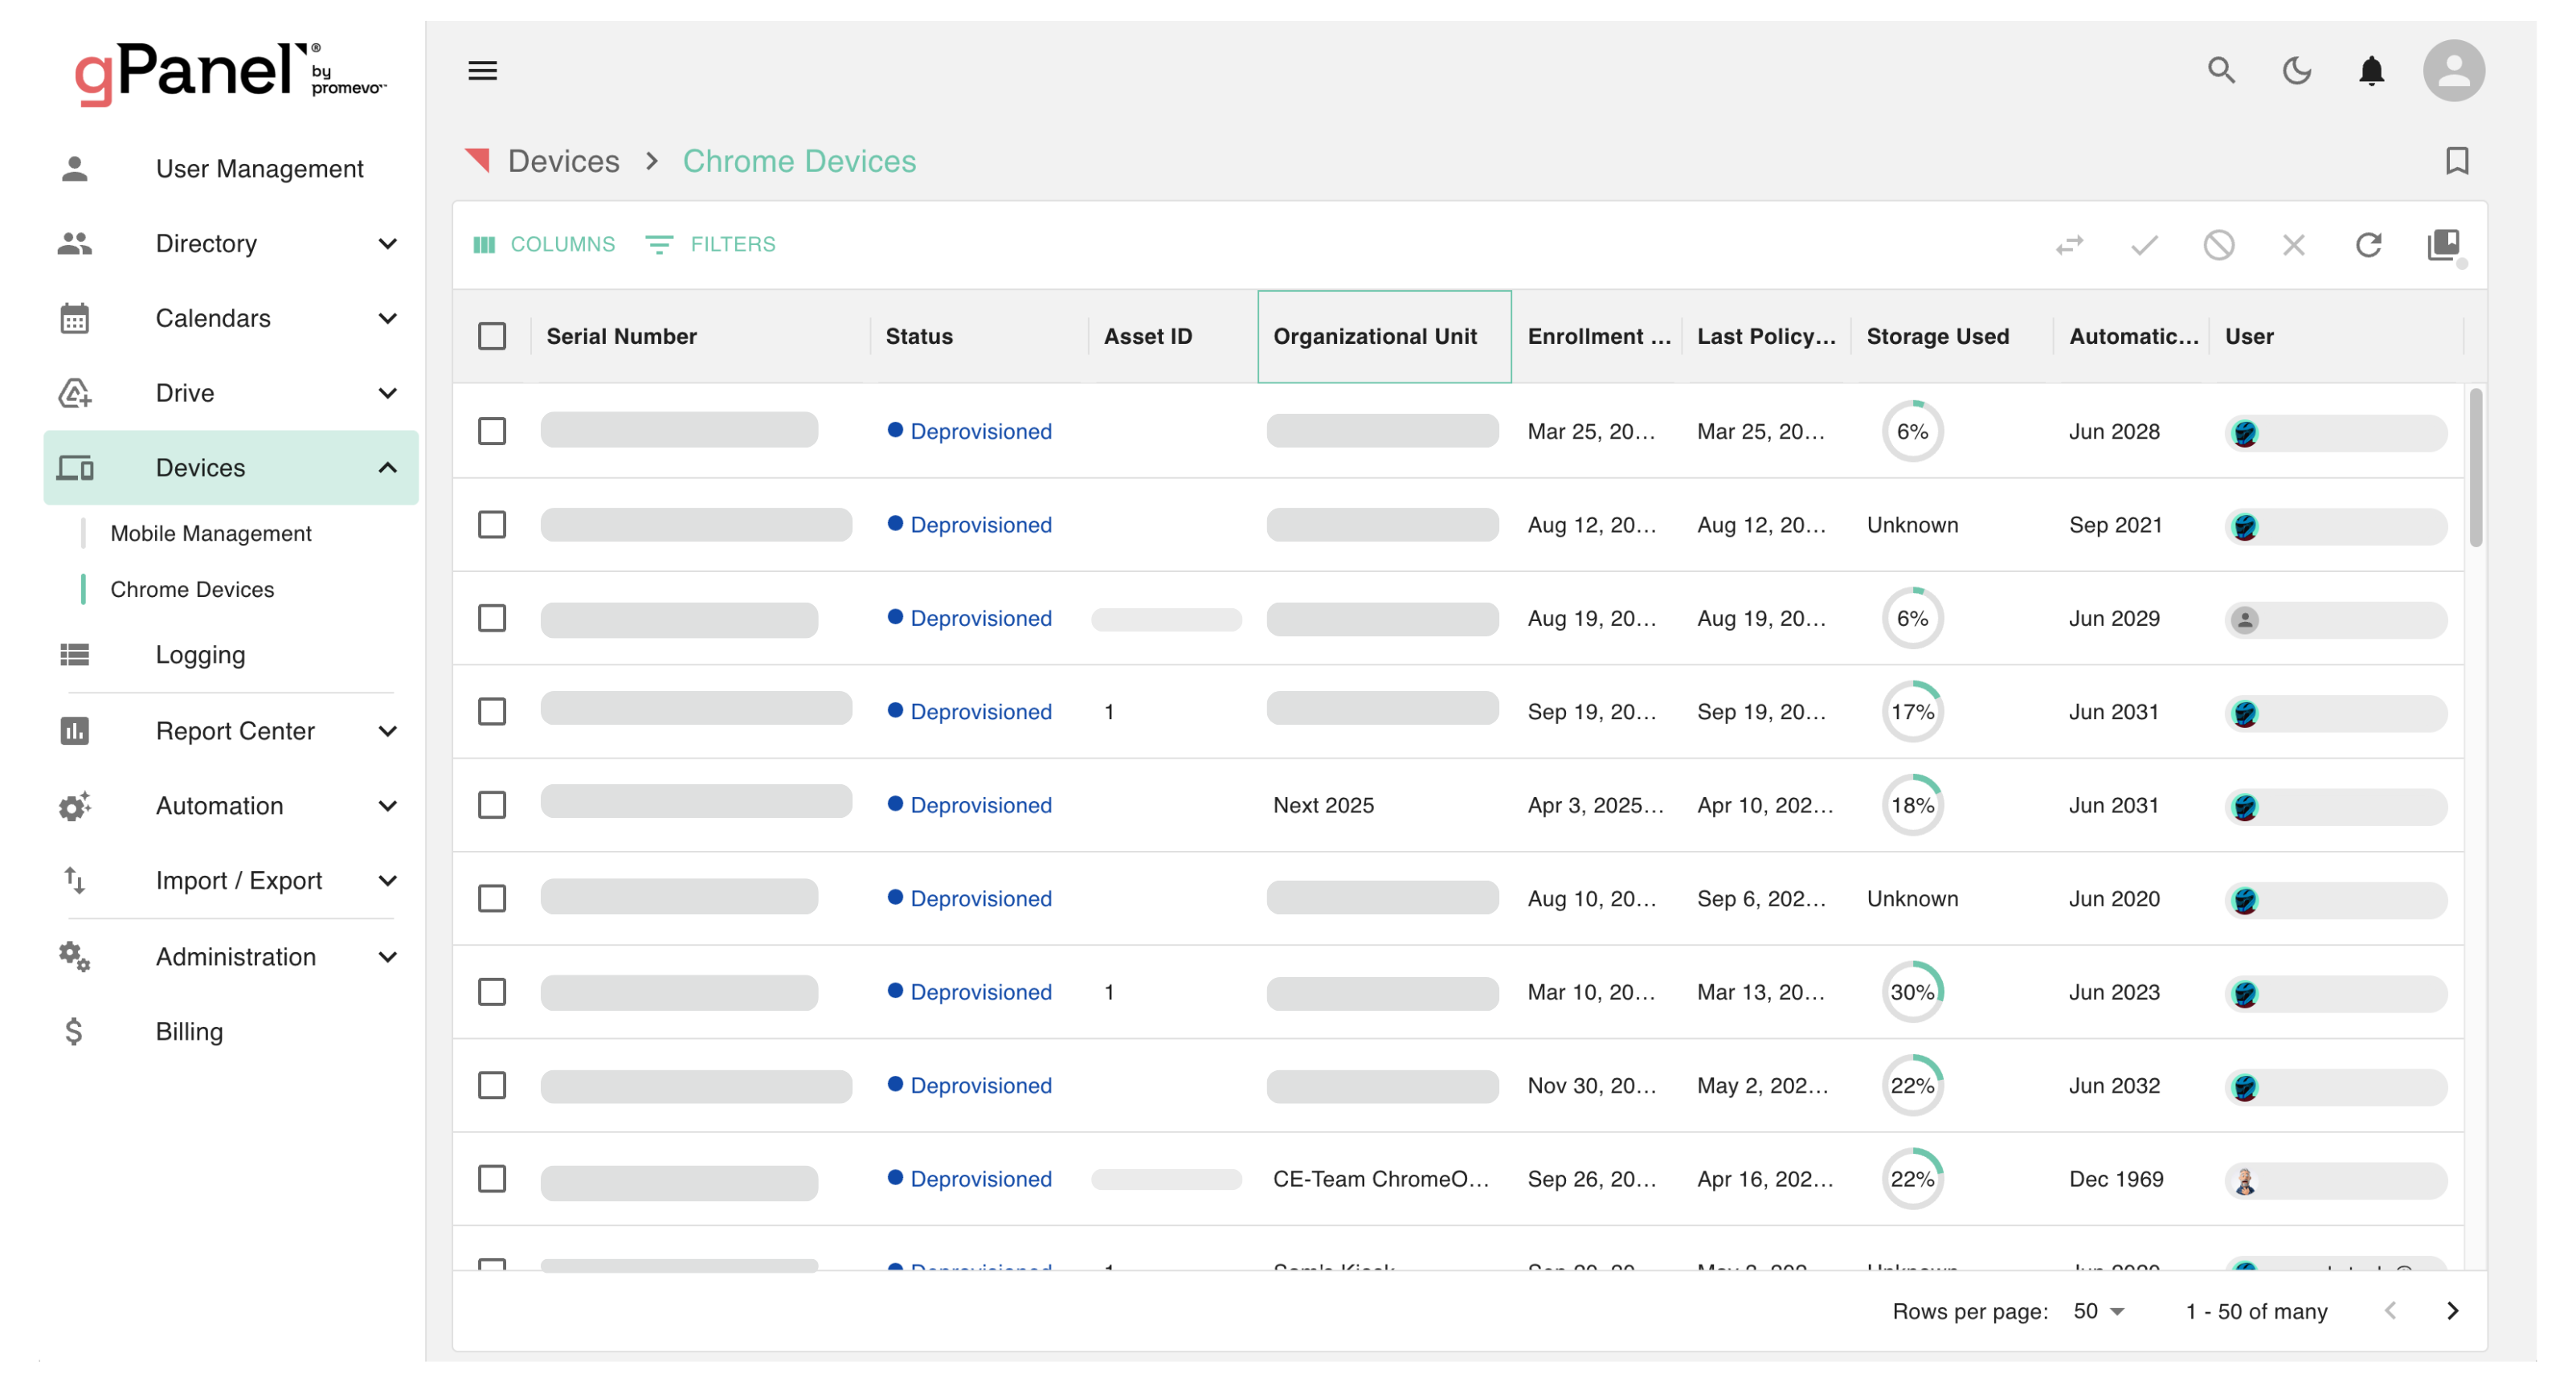This screenshot has height=1382, width=2576.
Task: Click the gPanel logo
Action: pos(230,73)
